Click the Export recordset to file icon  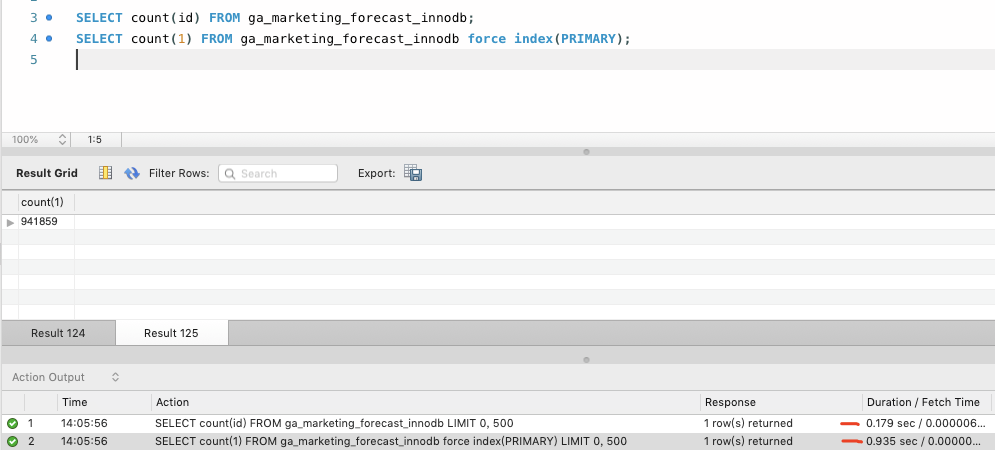coord(413,173)
